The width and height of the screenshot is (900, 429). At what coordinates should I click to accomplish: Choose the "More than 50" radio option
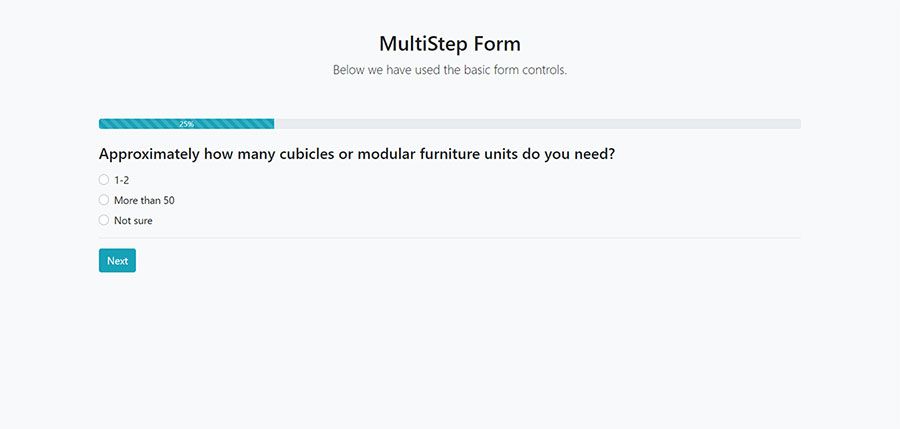[104, 200]
